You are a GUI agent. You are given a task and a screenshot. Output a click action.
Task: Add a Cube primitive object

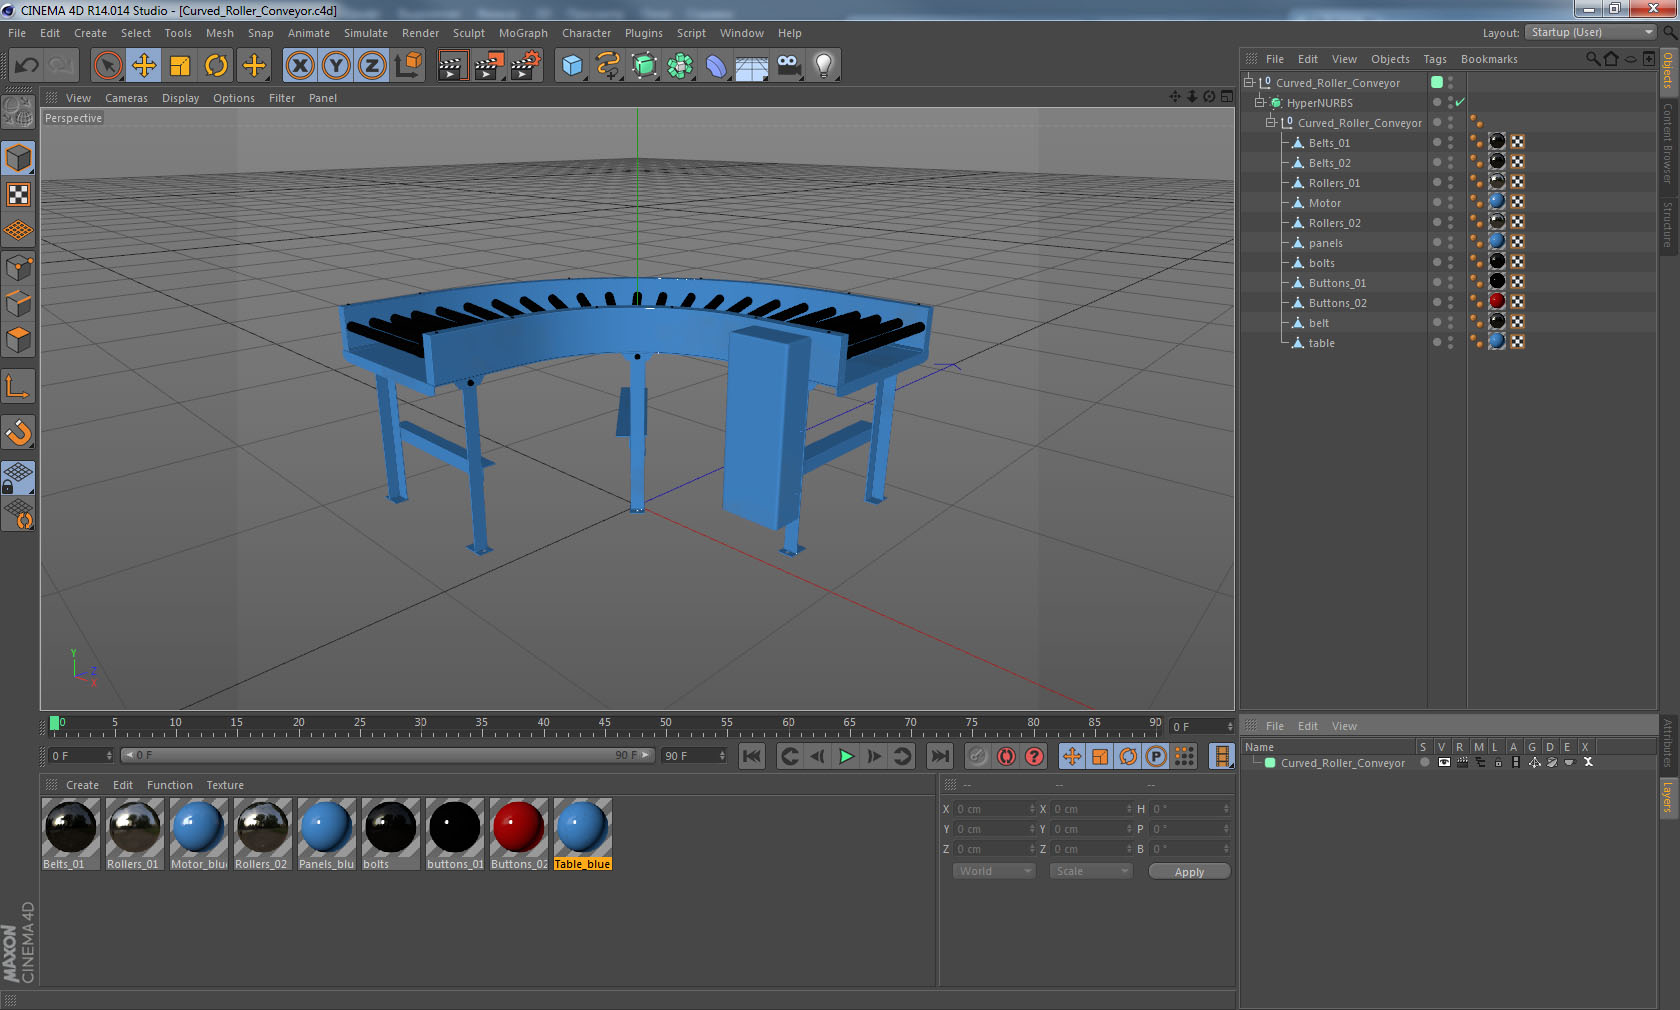572,66
